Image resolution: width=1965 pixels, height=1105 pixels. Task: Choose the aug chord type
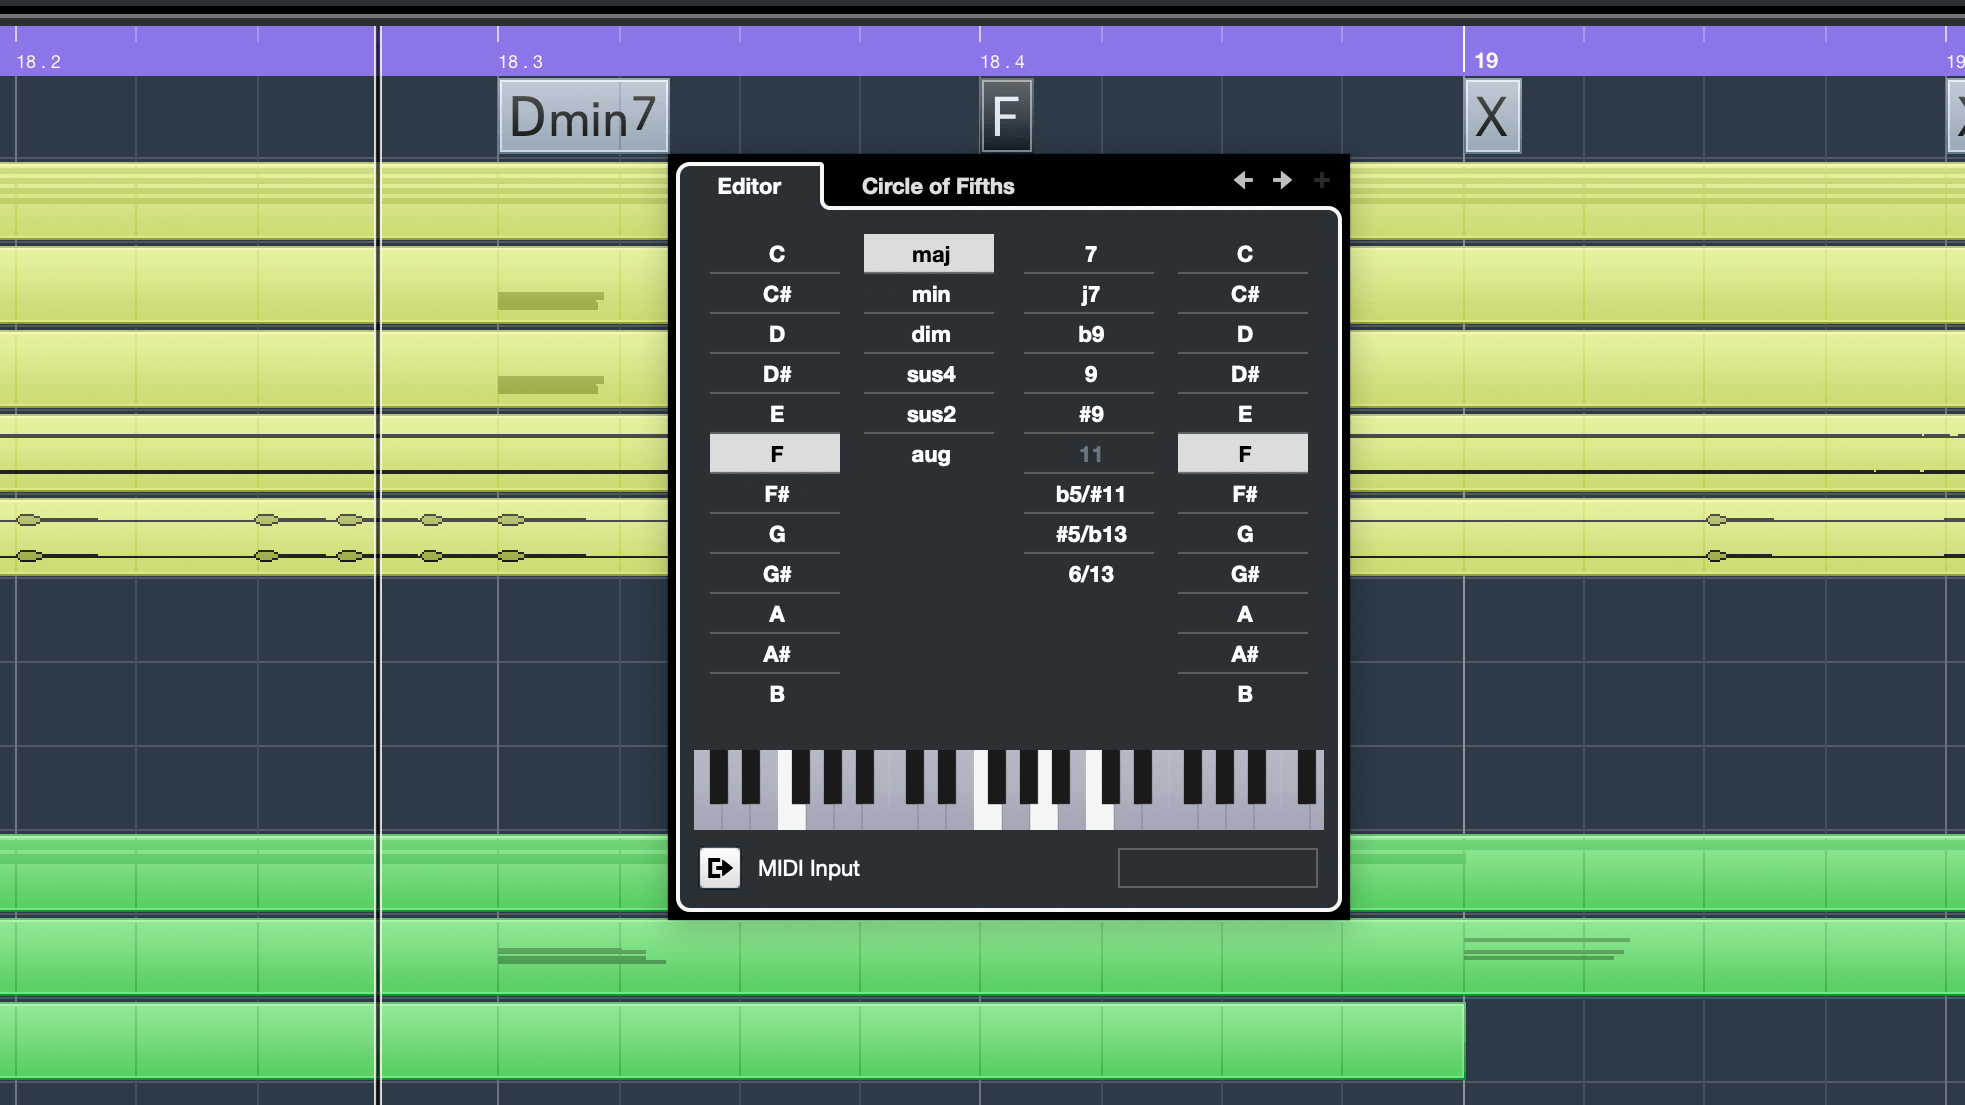click(x=930, y=454)
